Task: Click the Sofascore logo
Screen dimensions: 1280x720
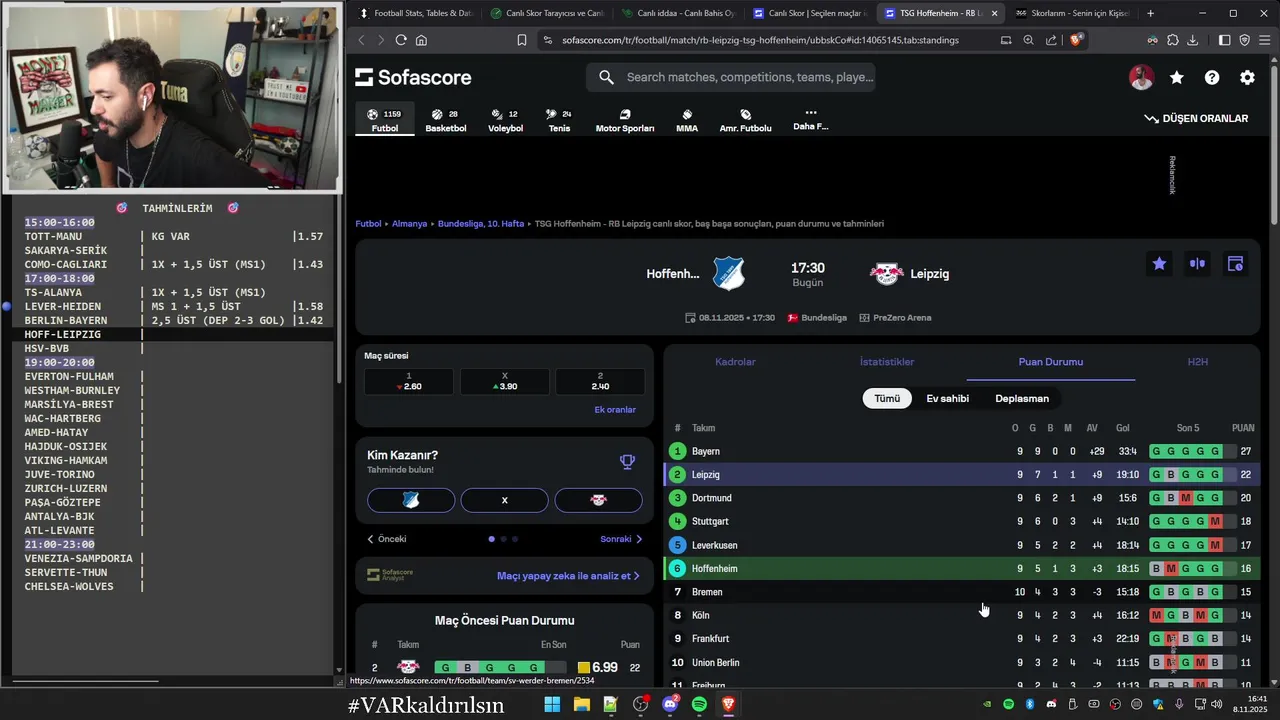Action: [413, 77]
